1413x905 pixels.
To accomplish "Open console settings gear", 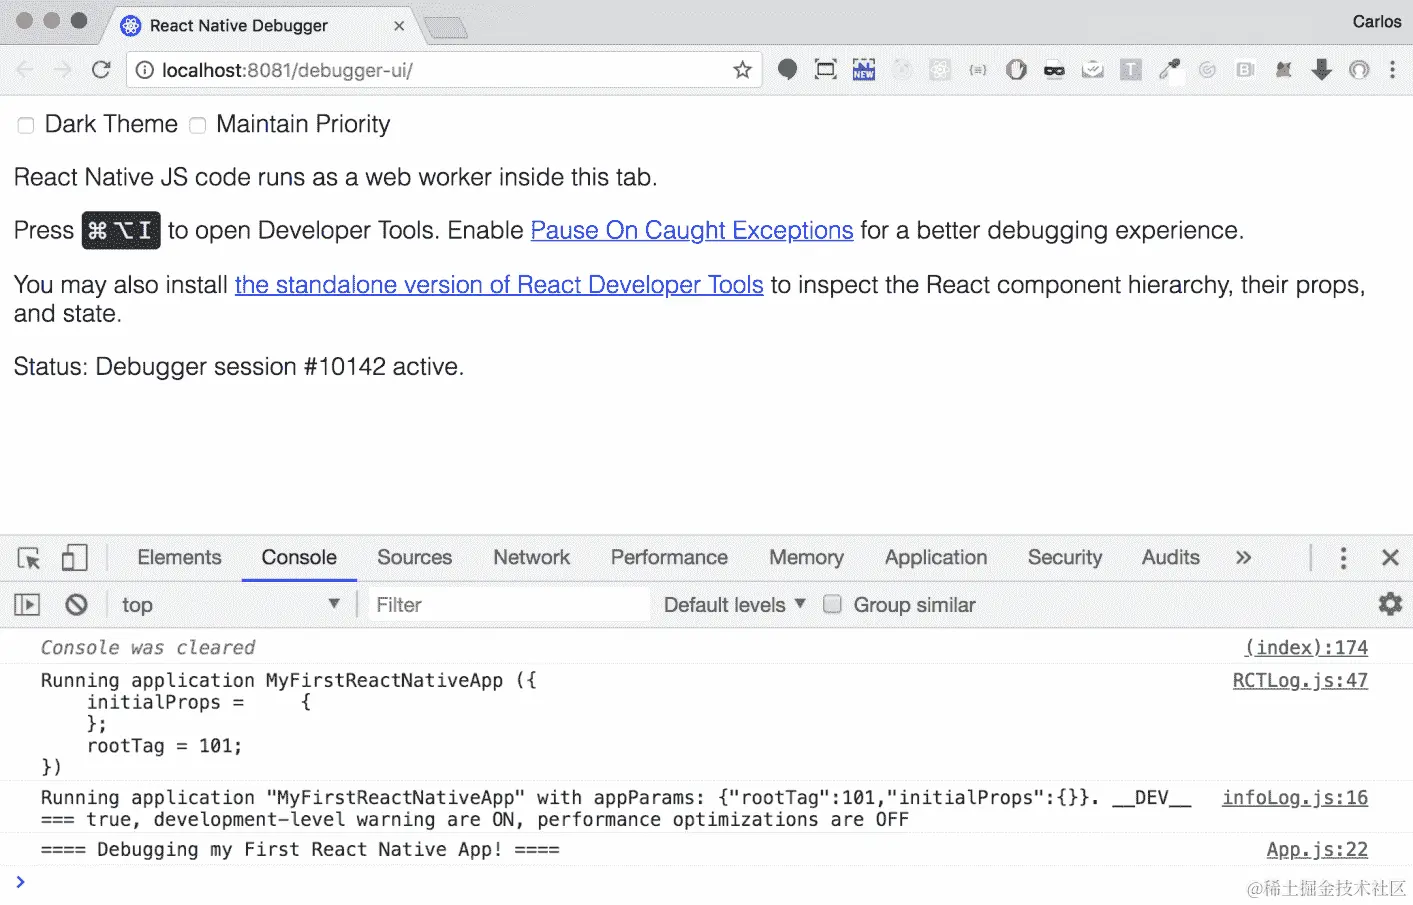I will click(x=1390, y=603).
